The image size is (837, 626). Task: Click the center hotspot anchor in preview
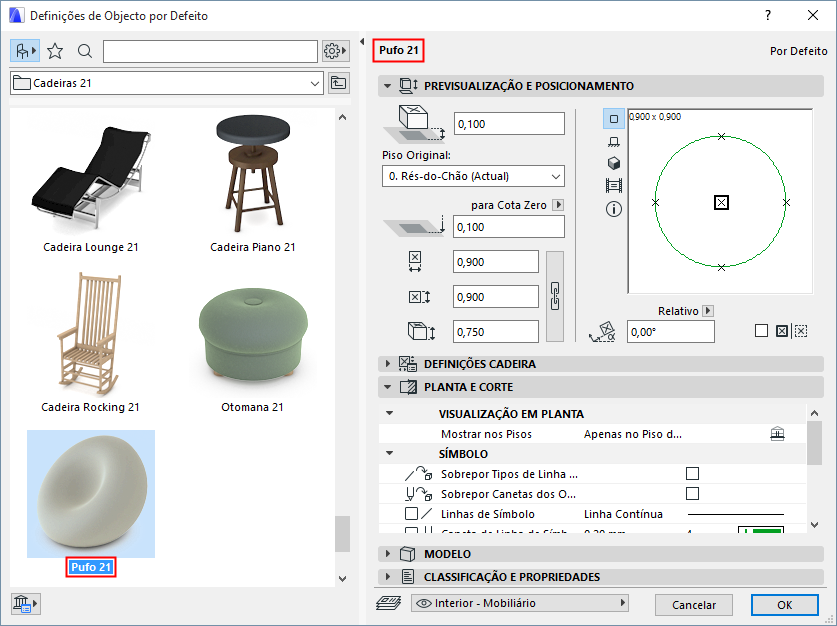tap(721, 202)
